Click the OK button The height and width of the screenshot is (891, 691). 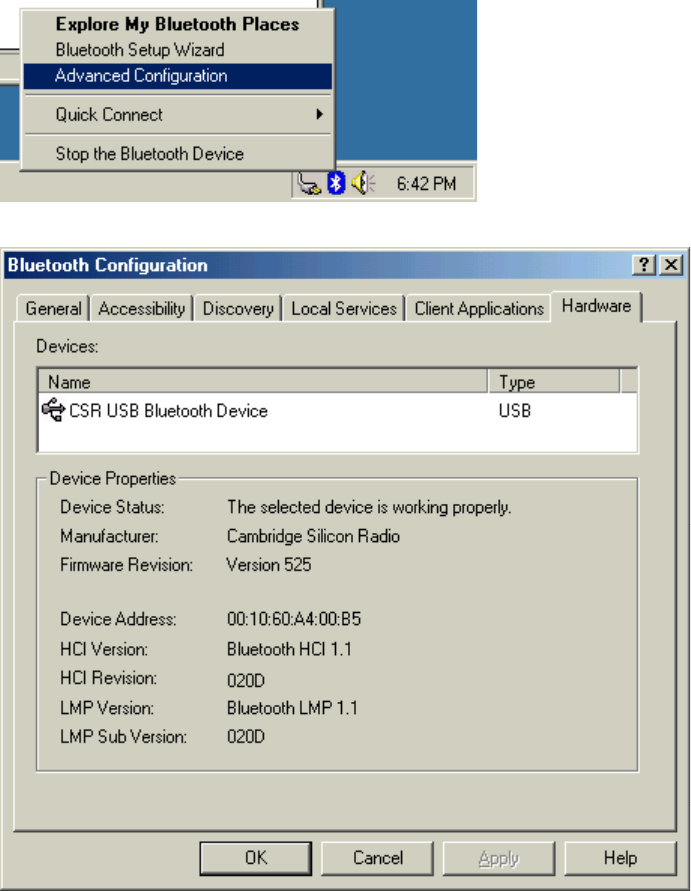point(256,858)
